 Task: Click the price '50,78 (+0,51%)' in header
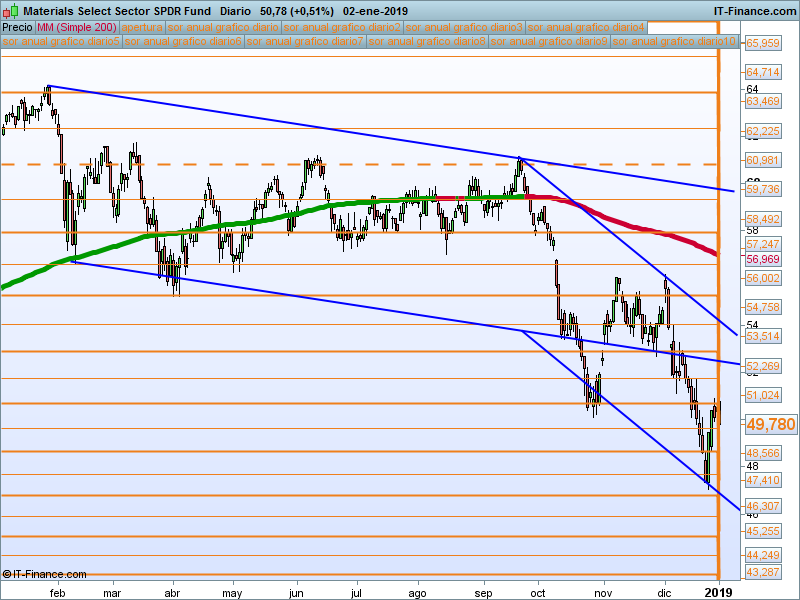point(296,11)
